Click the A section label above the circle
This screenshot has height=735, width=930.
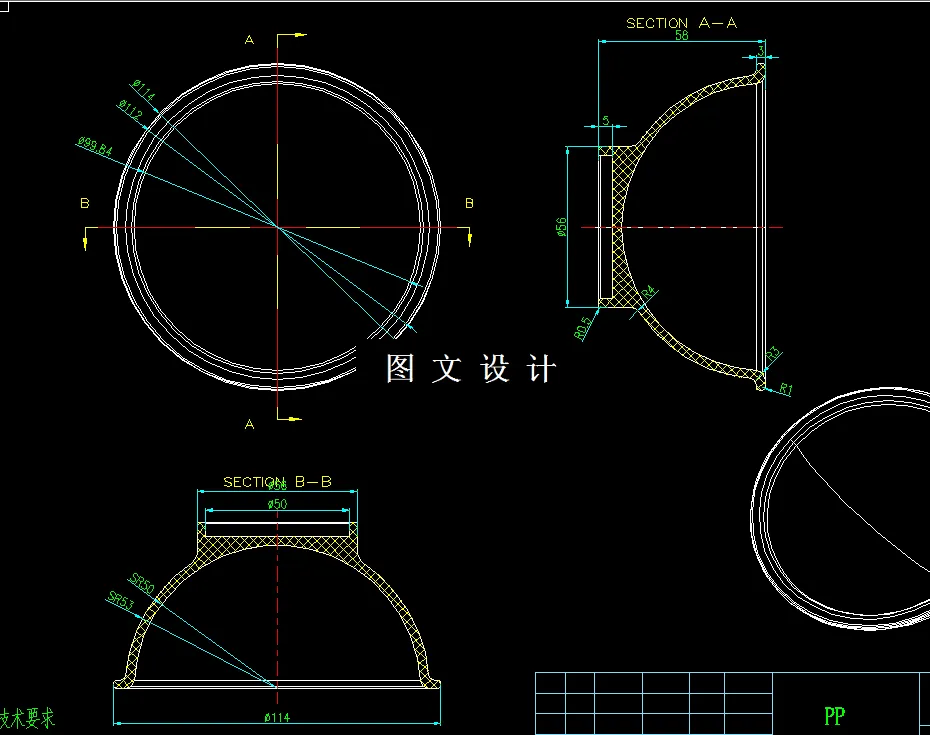tap(249, 40)
